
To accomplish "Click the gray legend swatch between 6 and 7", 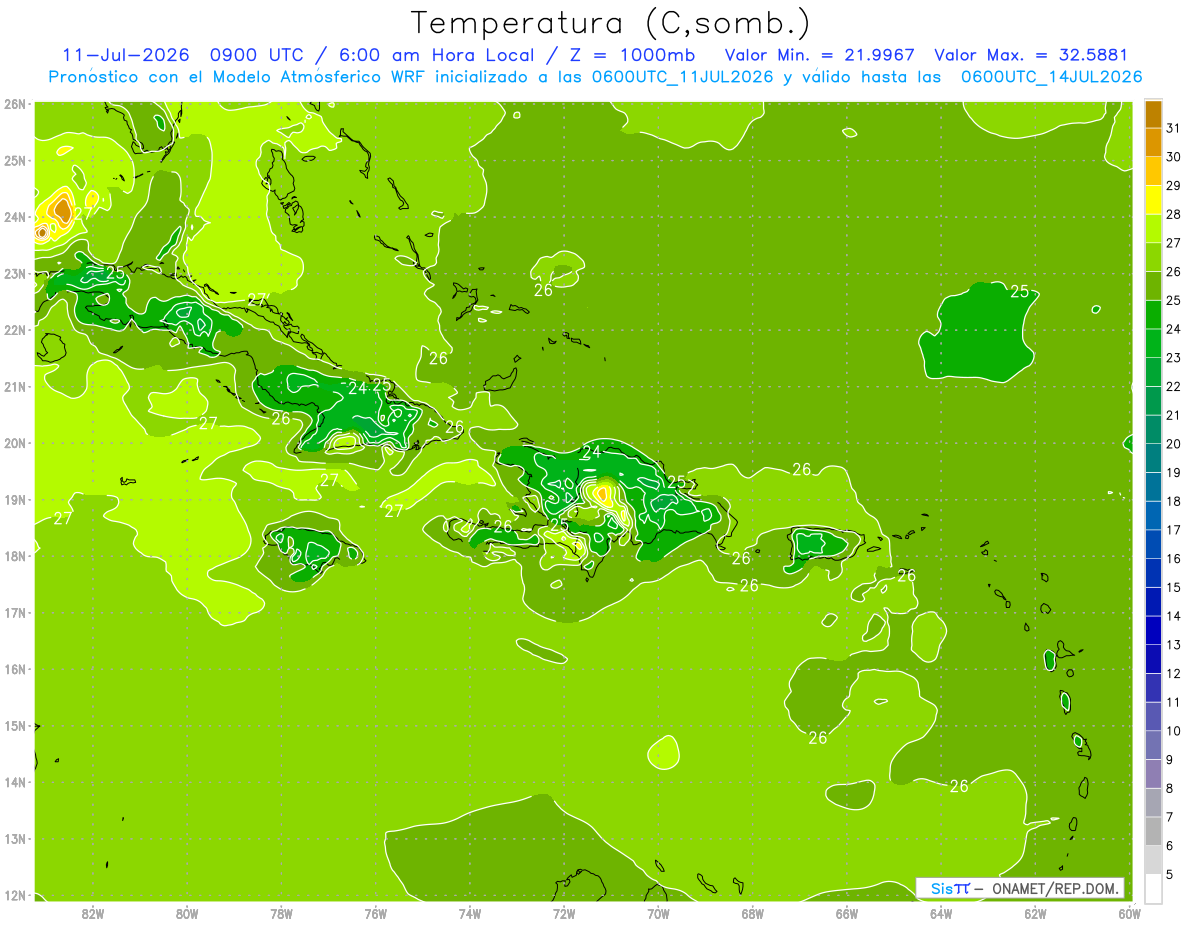I will (x=1153, y=831).
